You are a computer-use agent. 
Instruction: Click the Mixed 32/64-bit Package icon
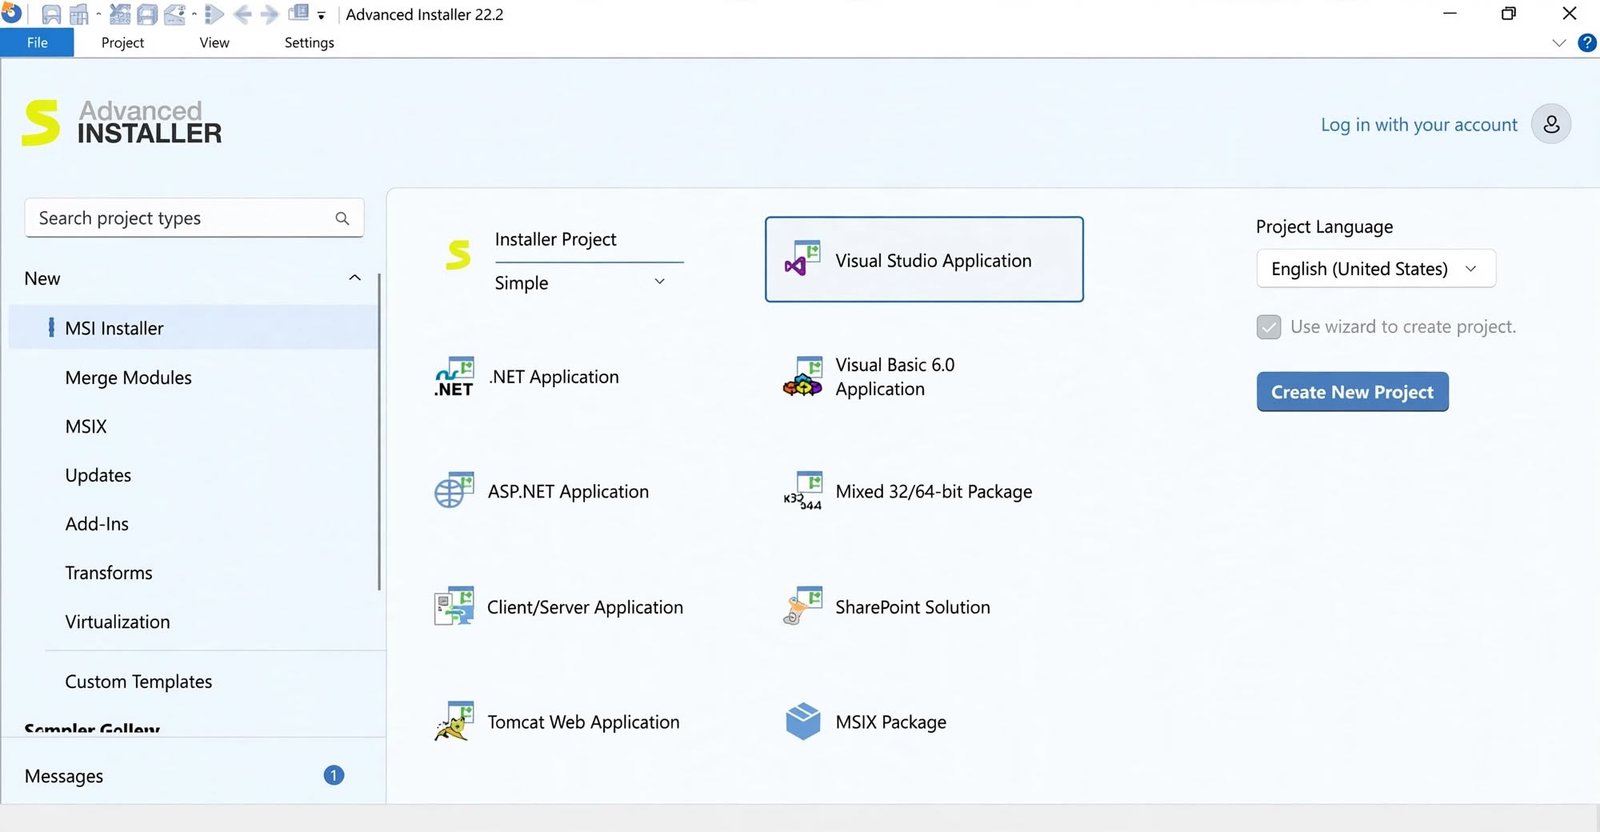click(x=802, y=491)
